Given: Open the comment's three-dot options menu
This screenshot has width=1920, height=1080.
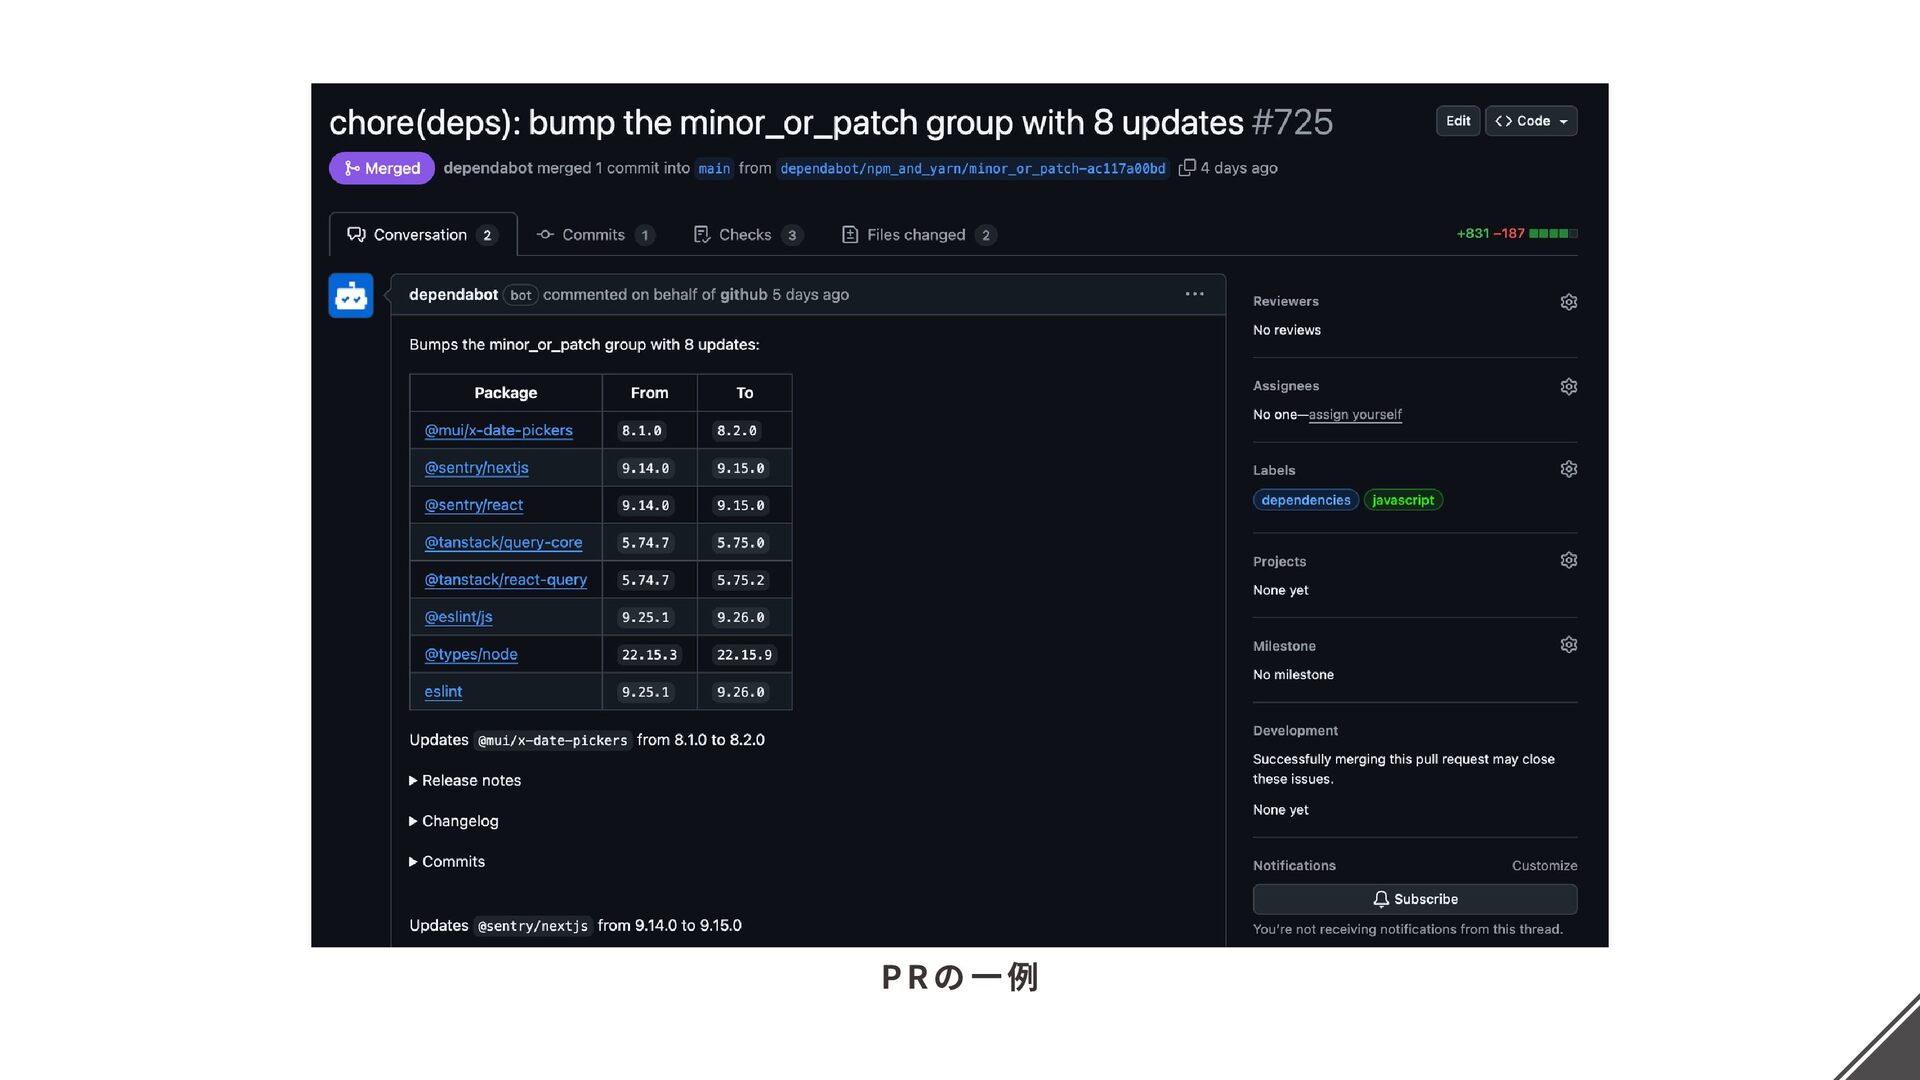Looking at the screenshot, I should click(x=1194, y=294).
